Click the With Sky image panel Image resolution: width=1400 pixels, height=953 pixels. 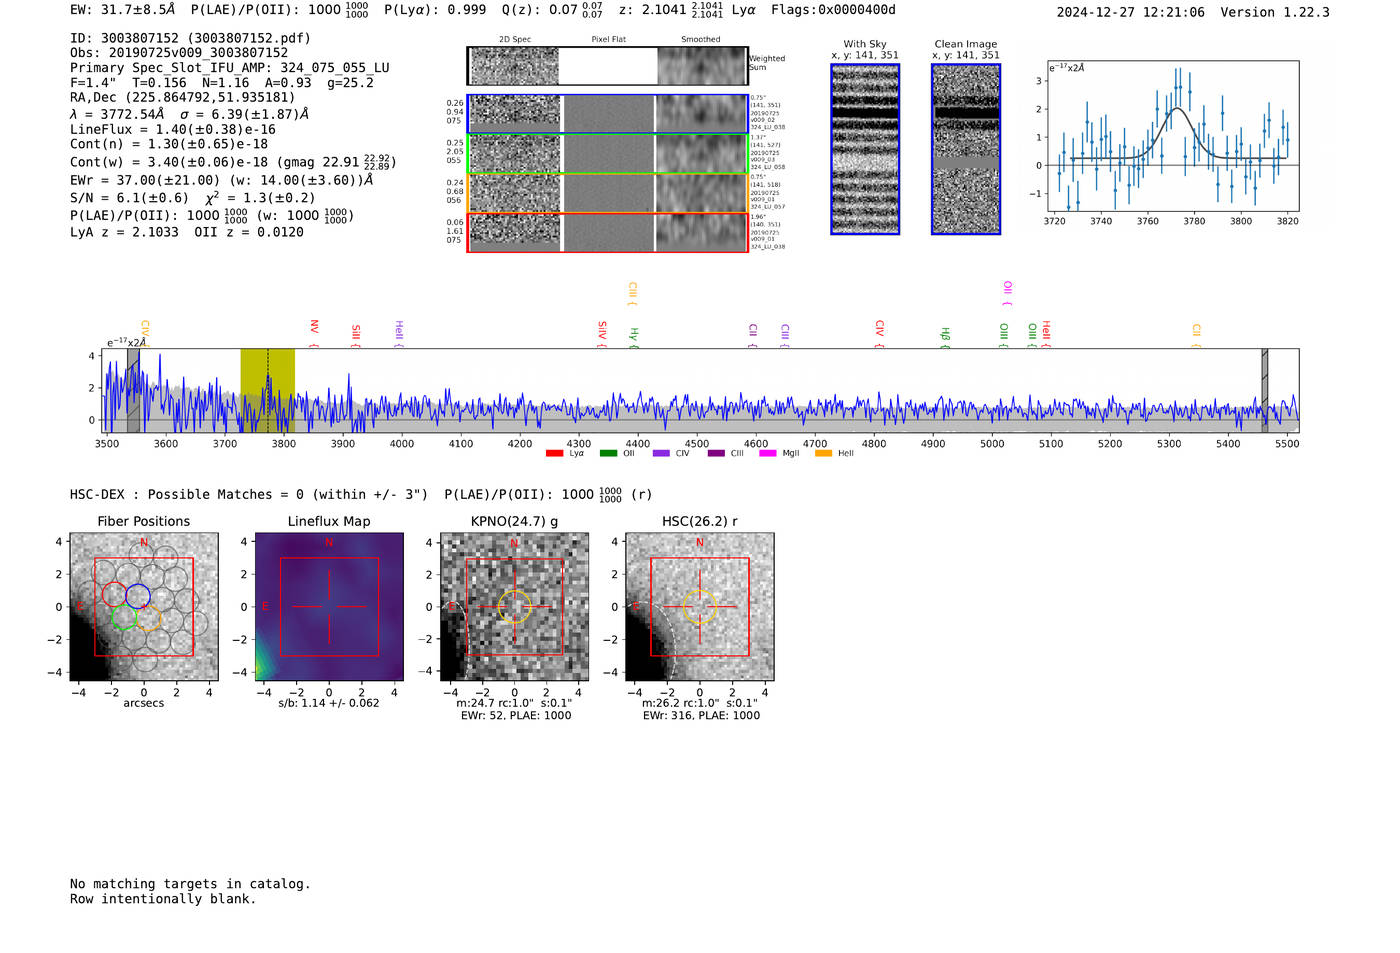[x=865, y=149]
